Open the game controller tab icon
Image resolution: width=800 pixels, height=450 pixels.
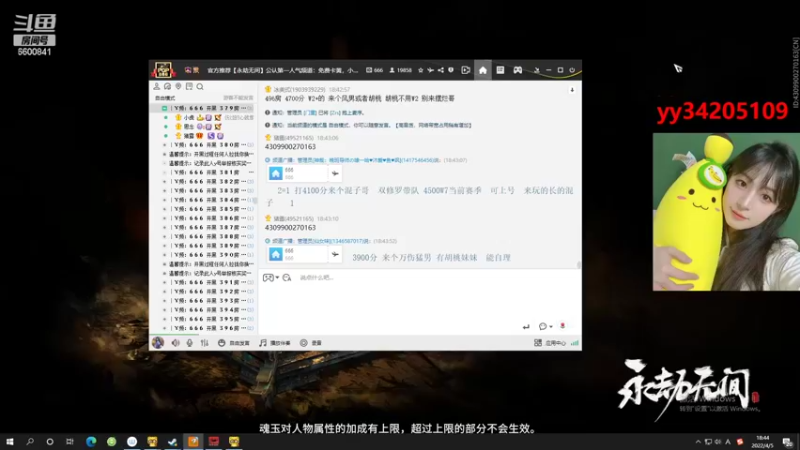click(x=518, y=70)
